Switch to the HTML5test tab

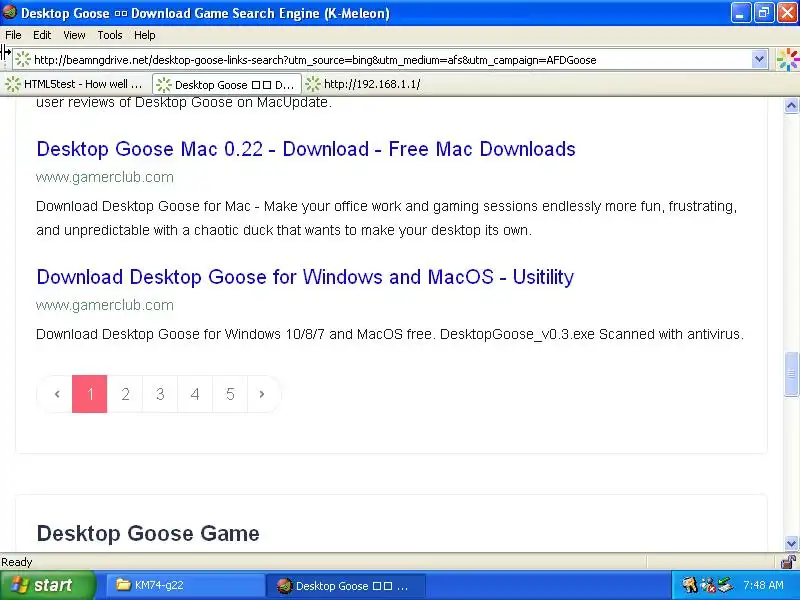click(76, 84)
